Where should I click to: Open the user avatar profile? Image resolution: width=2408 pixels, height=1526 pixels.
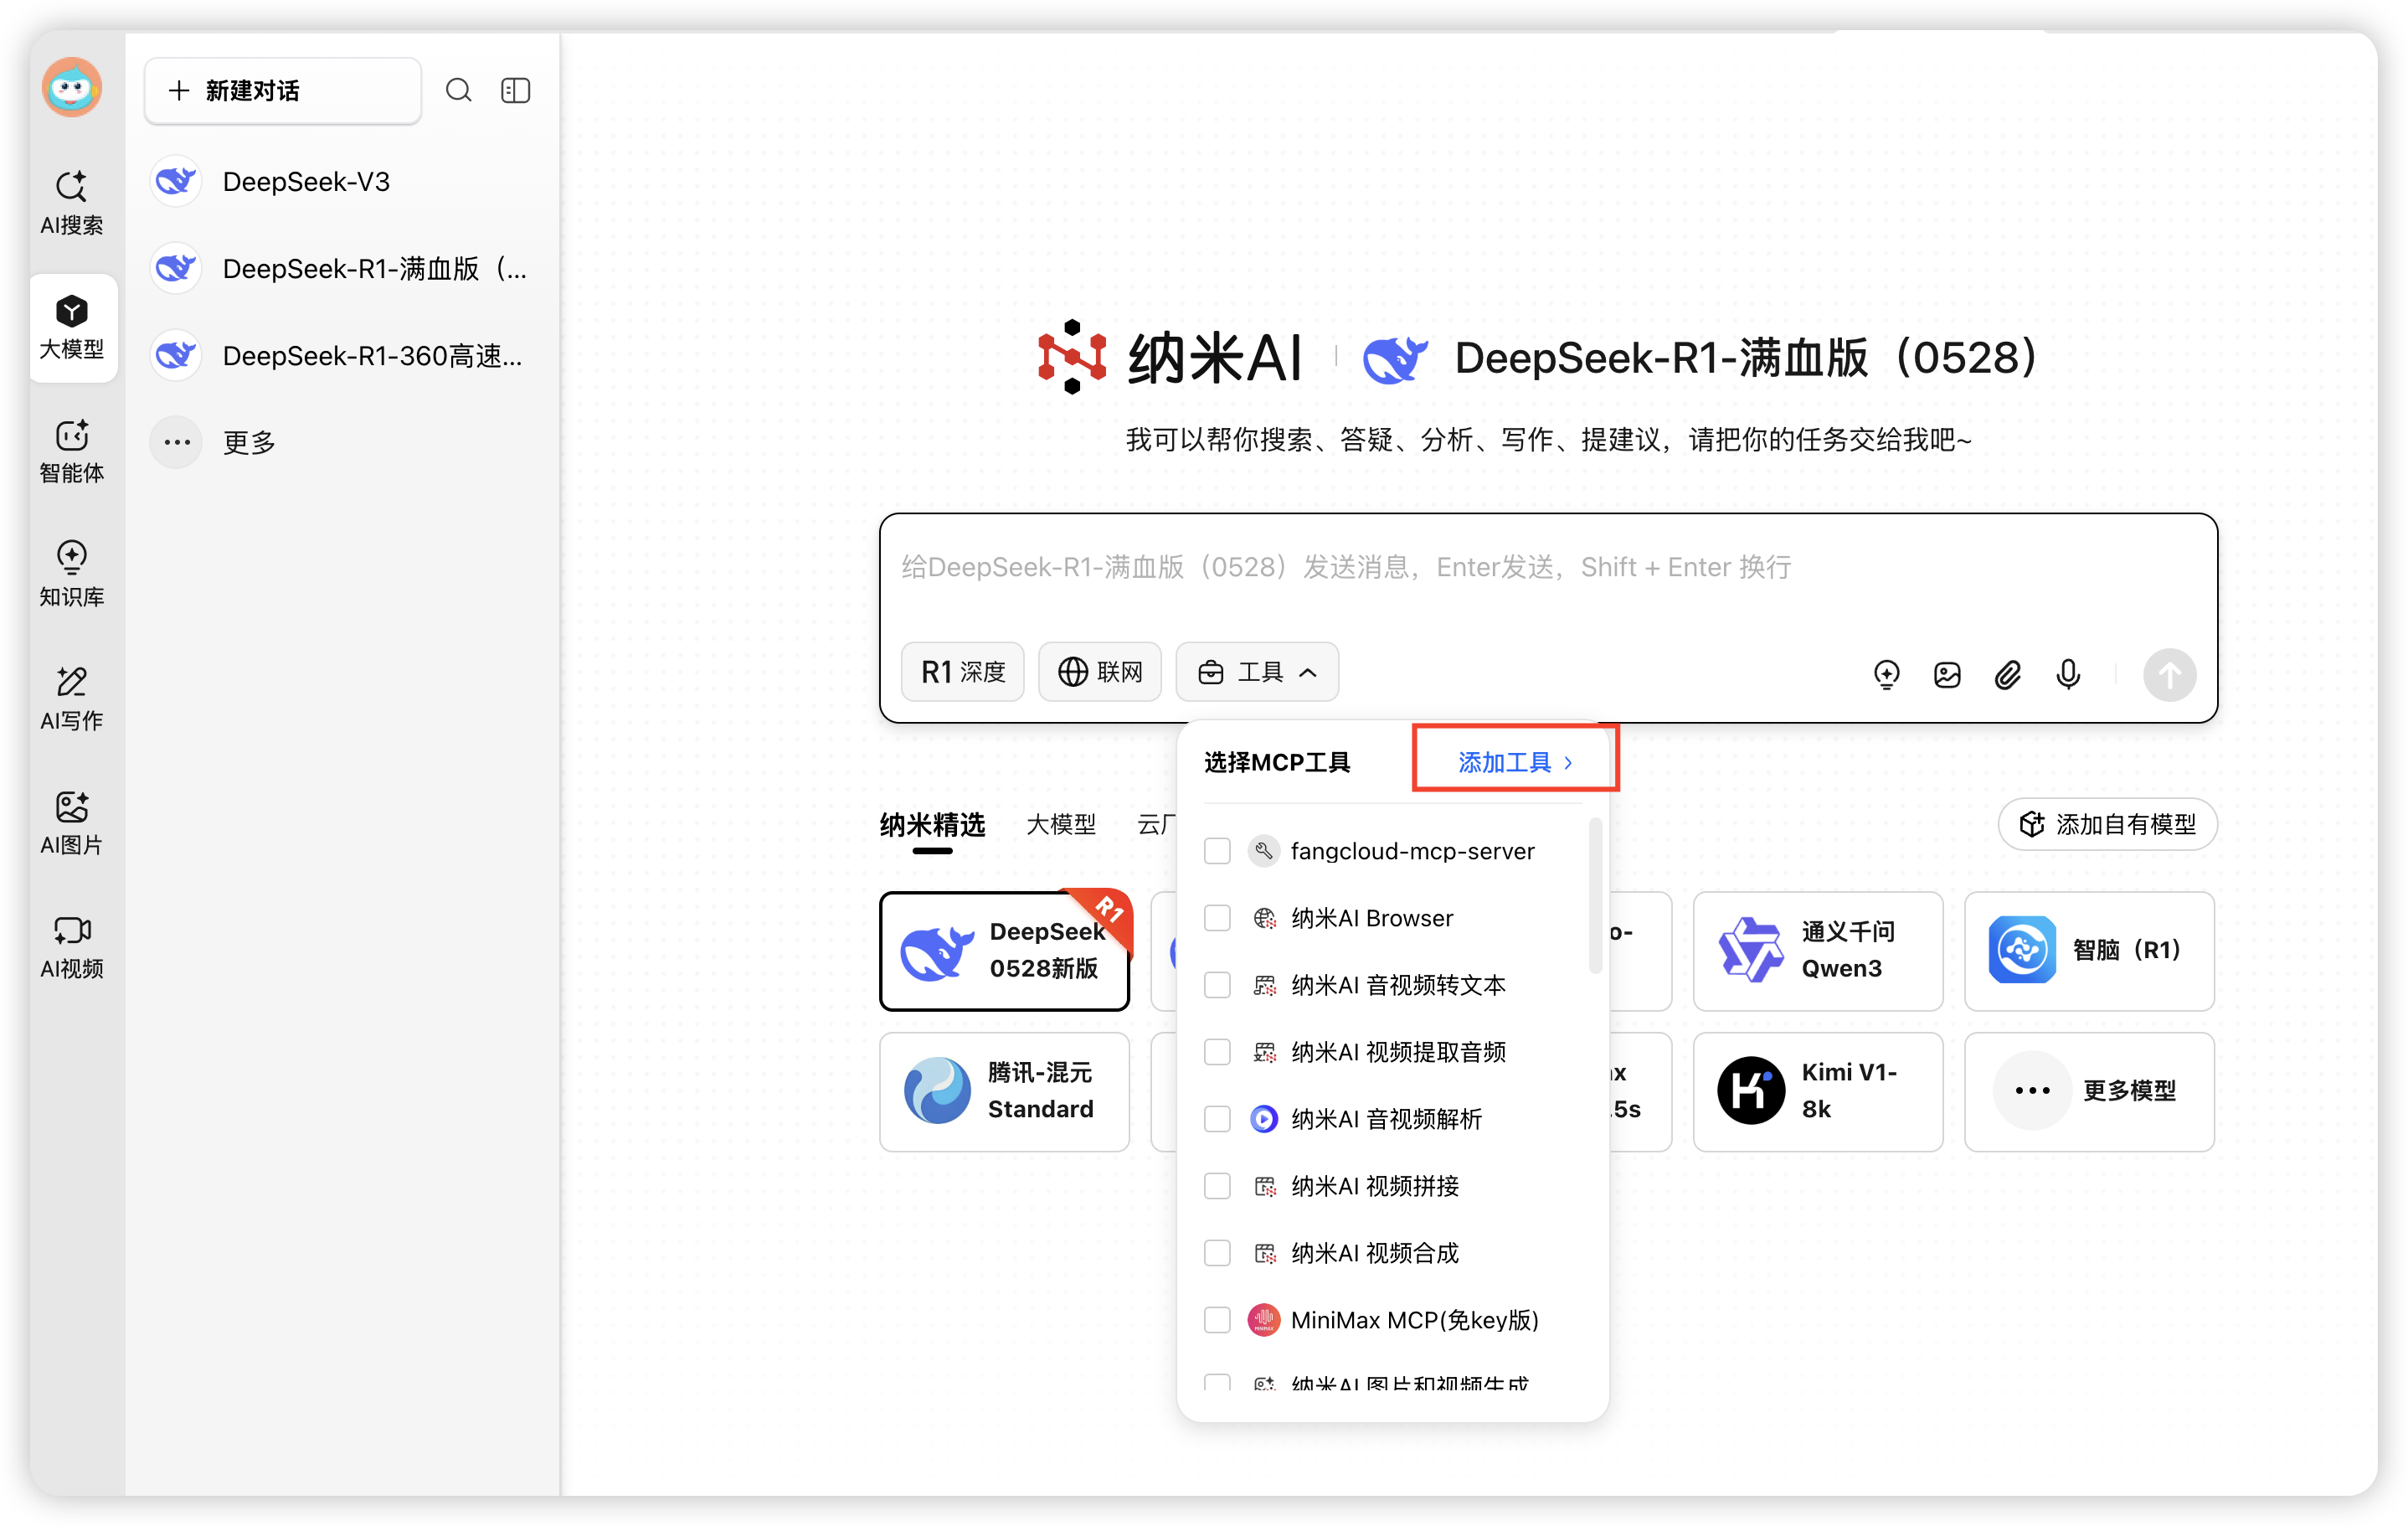click(71, 89)
